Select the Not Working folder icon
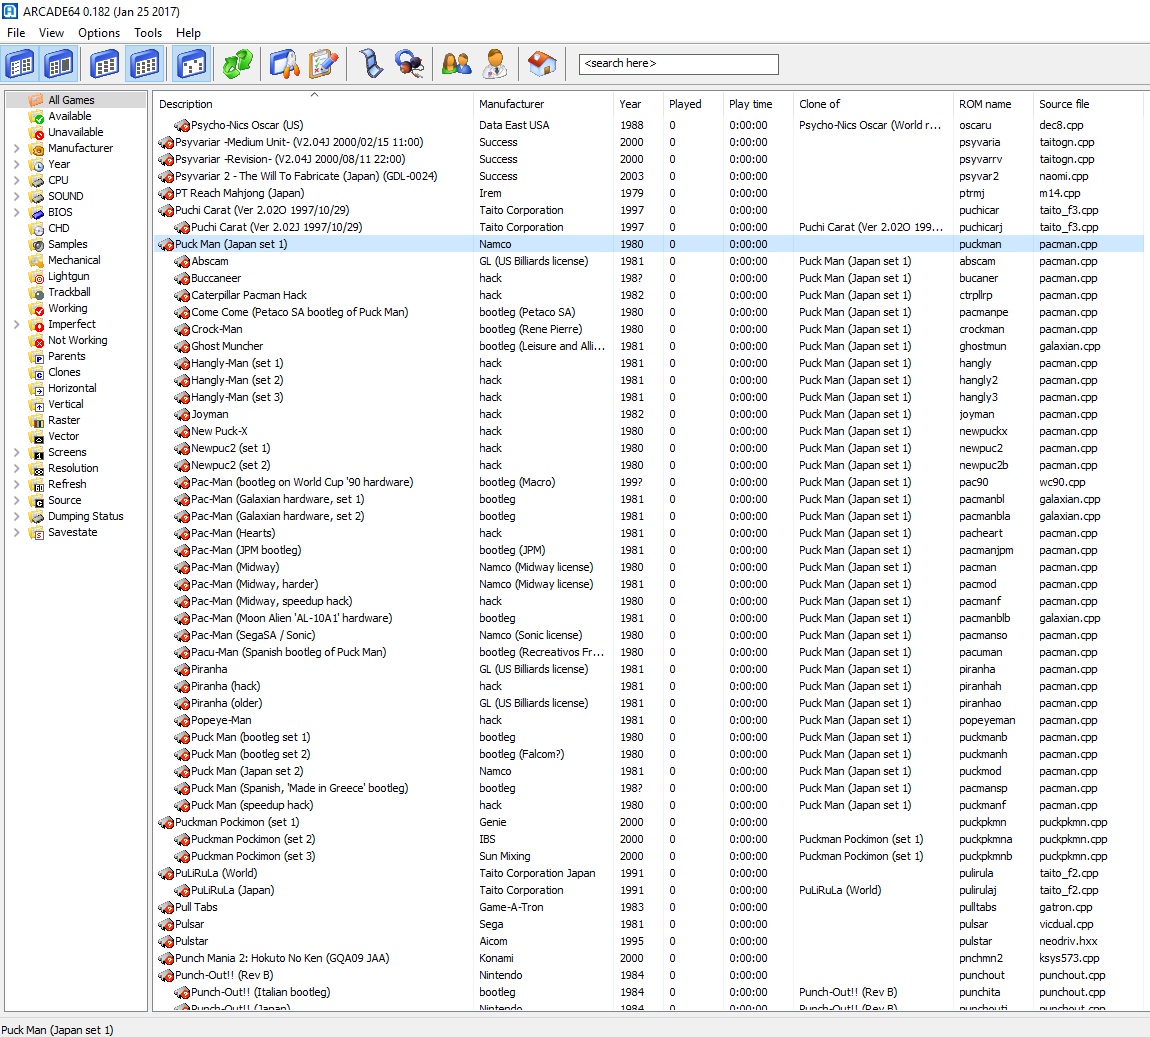Image resolution: width=1150 pixels, height=1037 pixels. click(37, 341)
